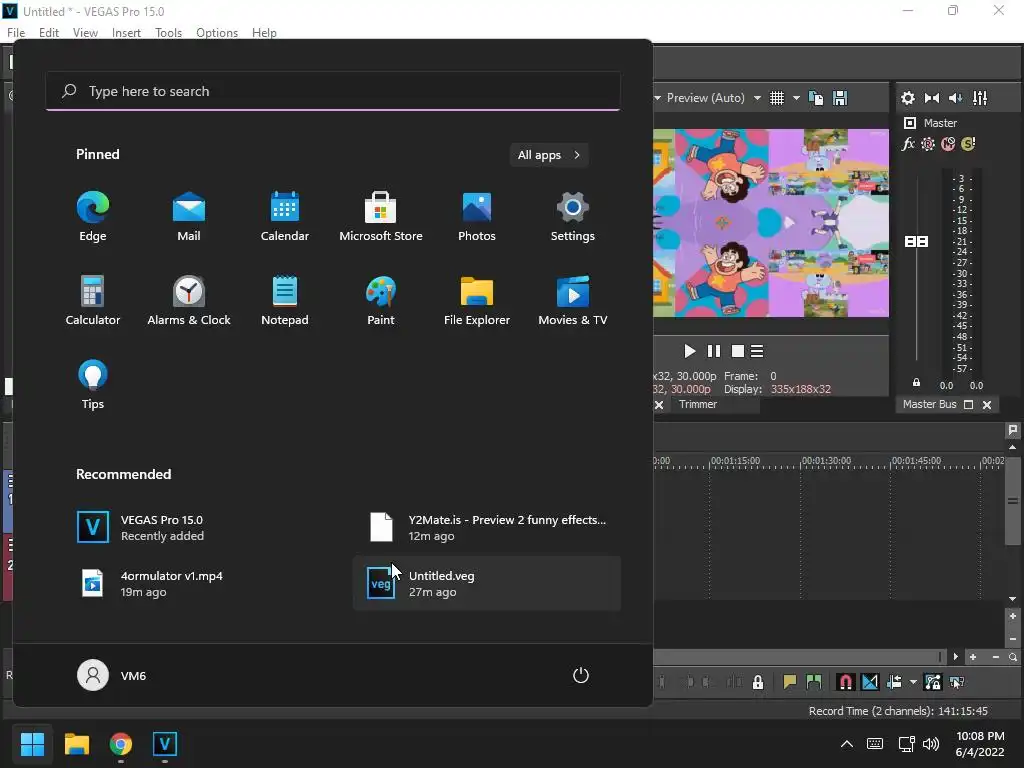Open the Tools menu

pyautogui.click(x=168, y=33)
